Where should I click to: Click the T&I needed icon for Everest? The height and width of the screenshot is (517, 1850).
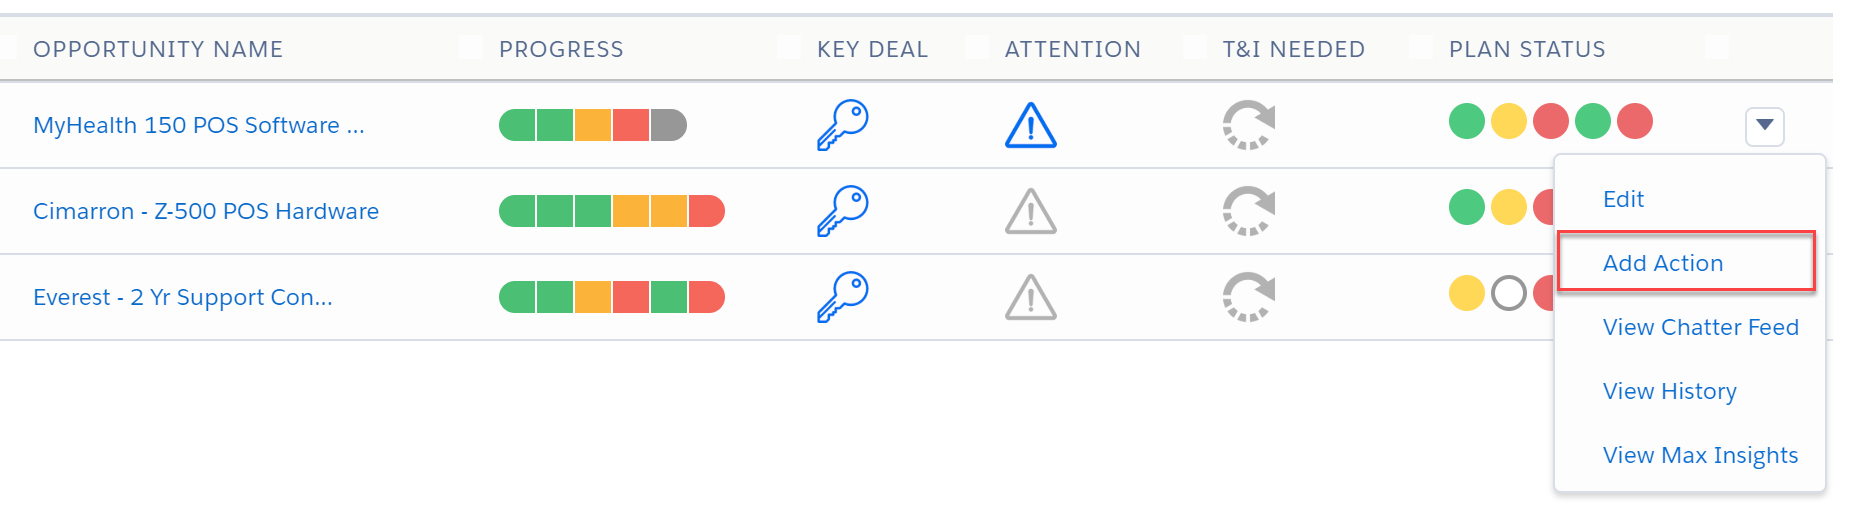point(1249,297)
